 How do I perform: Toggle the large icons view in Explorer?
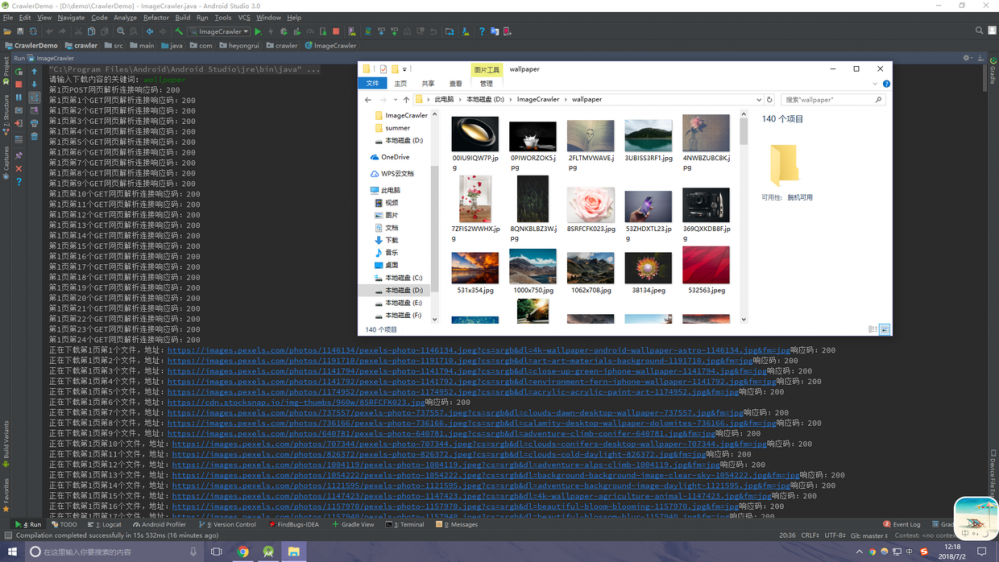tap(884, 329)
